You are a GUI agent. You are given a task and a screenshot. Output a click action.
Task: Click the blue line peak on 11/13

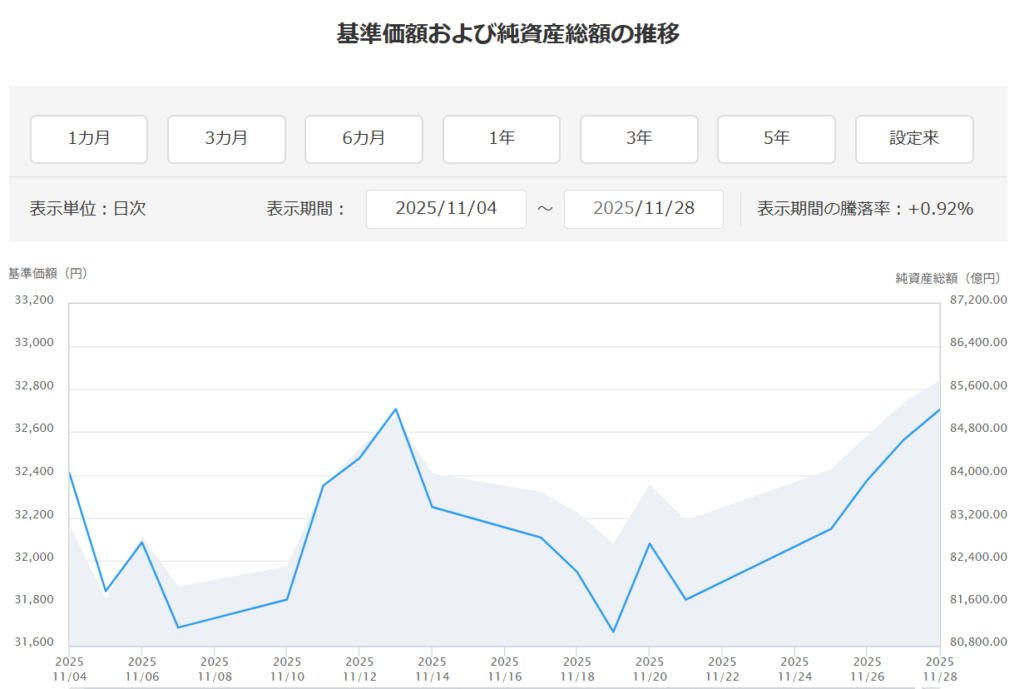396,409
